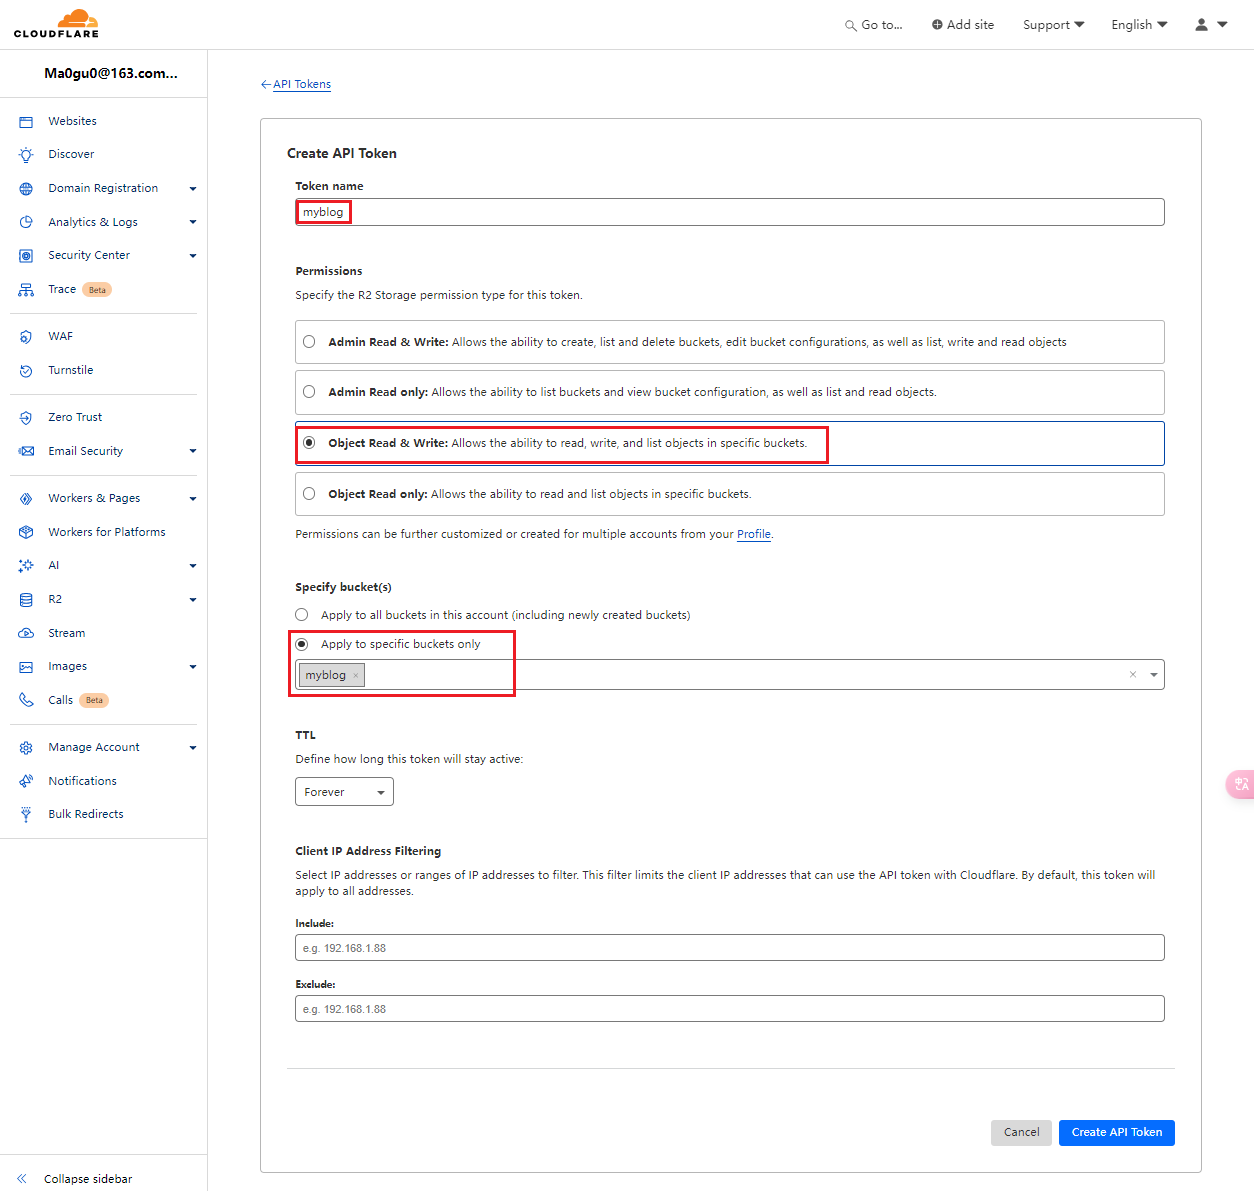The image size is (1254, 1191).
Task: Click the Go to search magnifier icon
Action: (850, 26)
